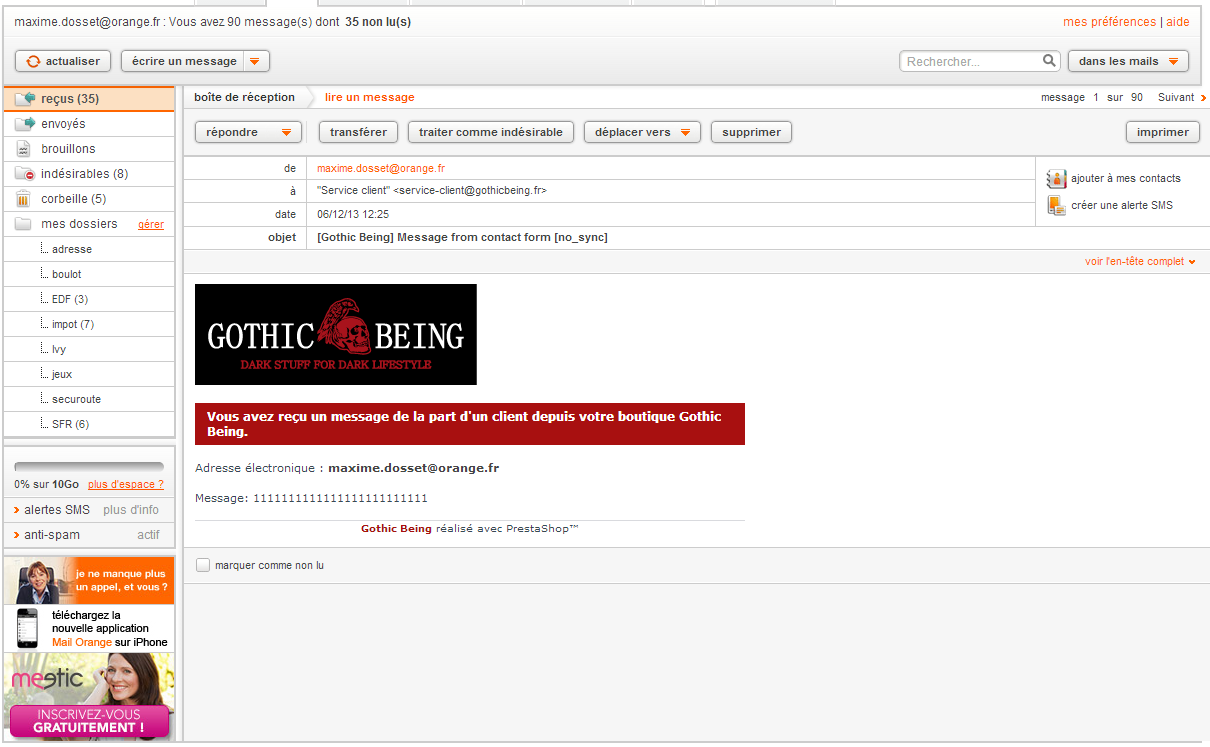The height and width of the screenshot is (747, 1210).
Task: Open the envoyés folder
Action: pos(89,124)
